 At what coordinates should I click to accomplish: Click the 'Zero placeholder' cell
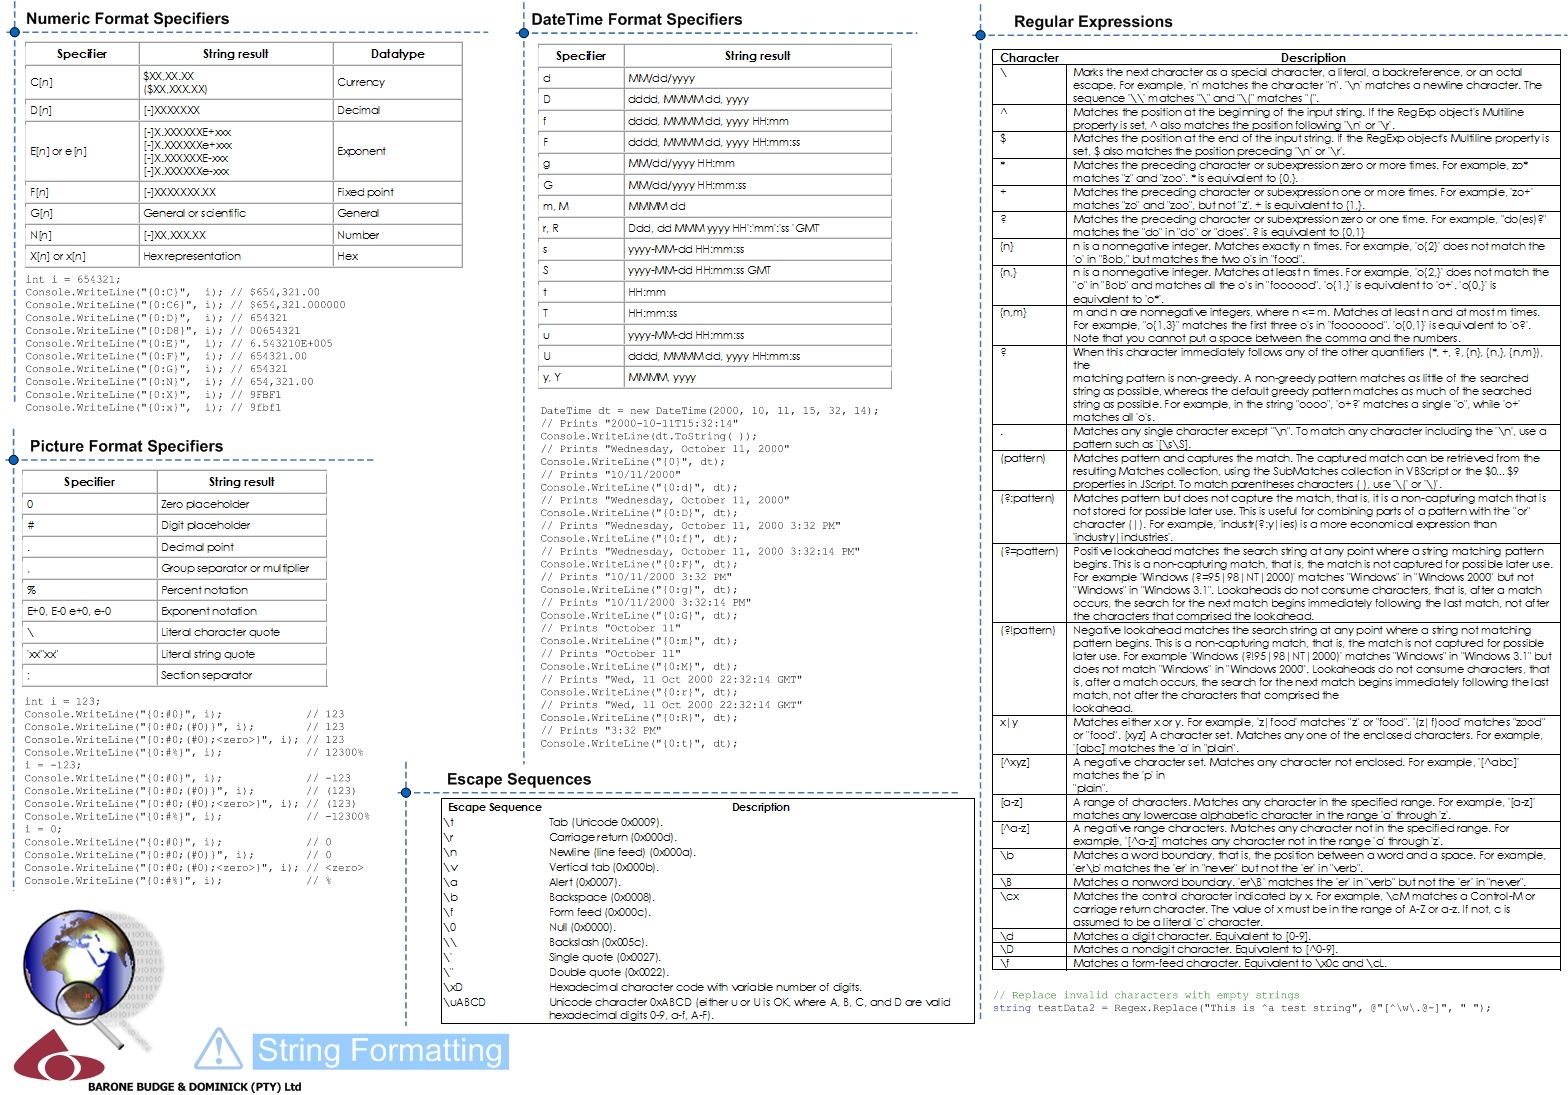coord(241,504)
